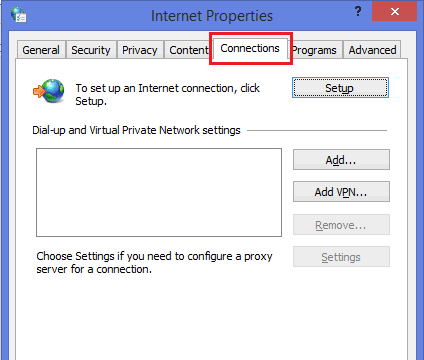The height and width of the screenshot is (360, 424).
Task: Select the highlighted Connections tab
Action: (250, 49)
